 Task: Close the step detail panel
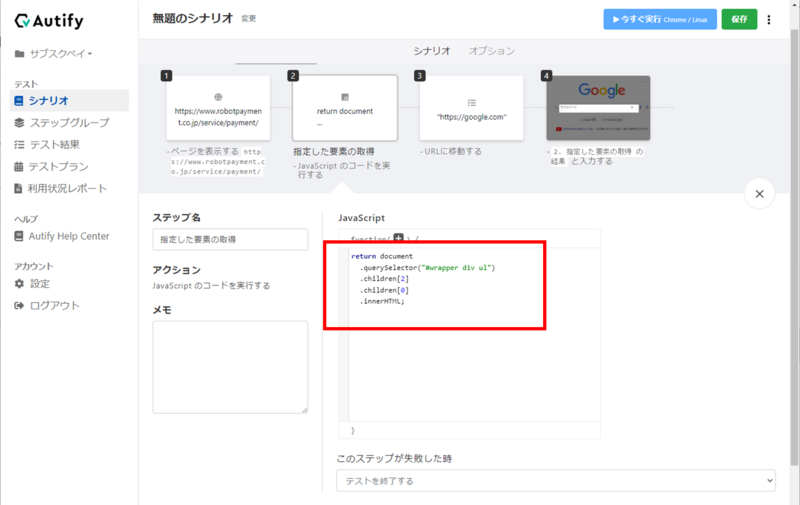[x=759, y=194]
